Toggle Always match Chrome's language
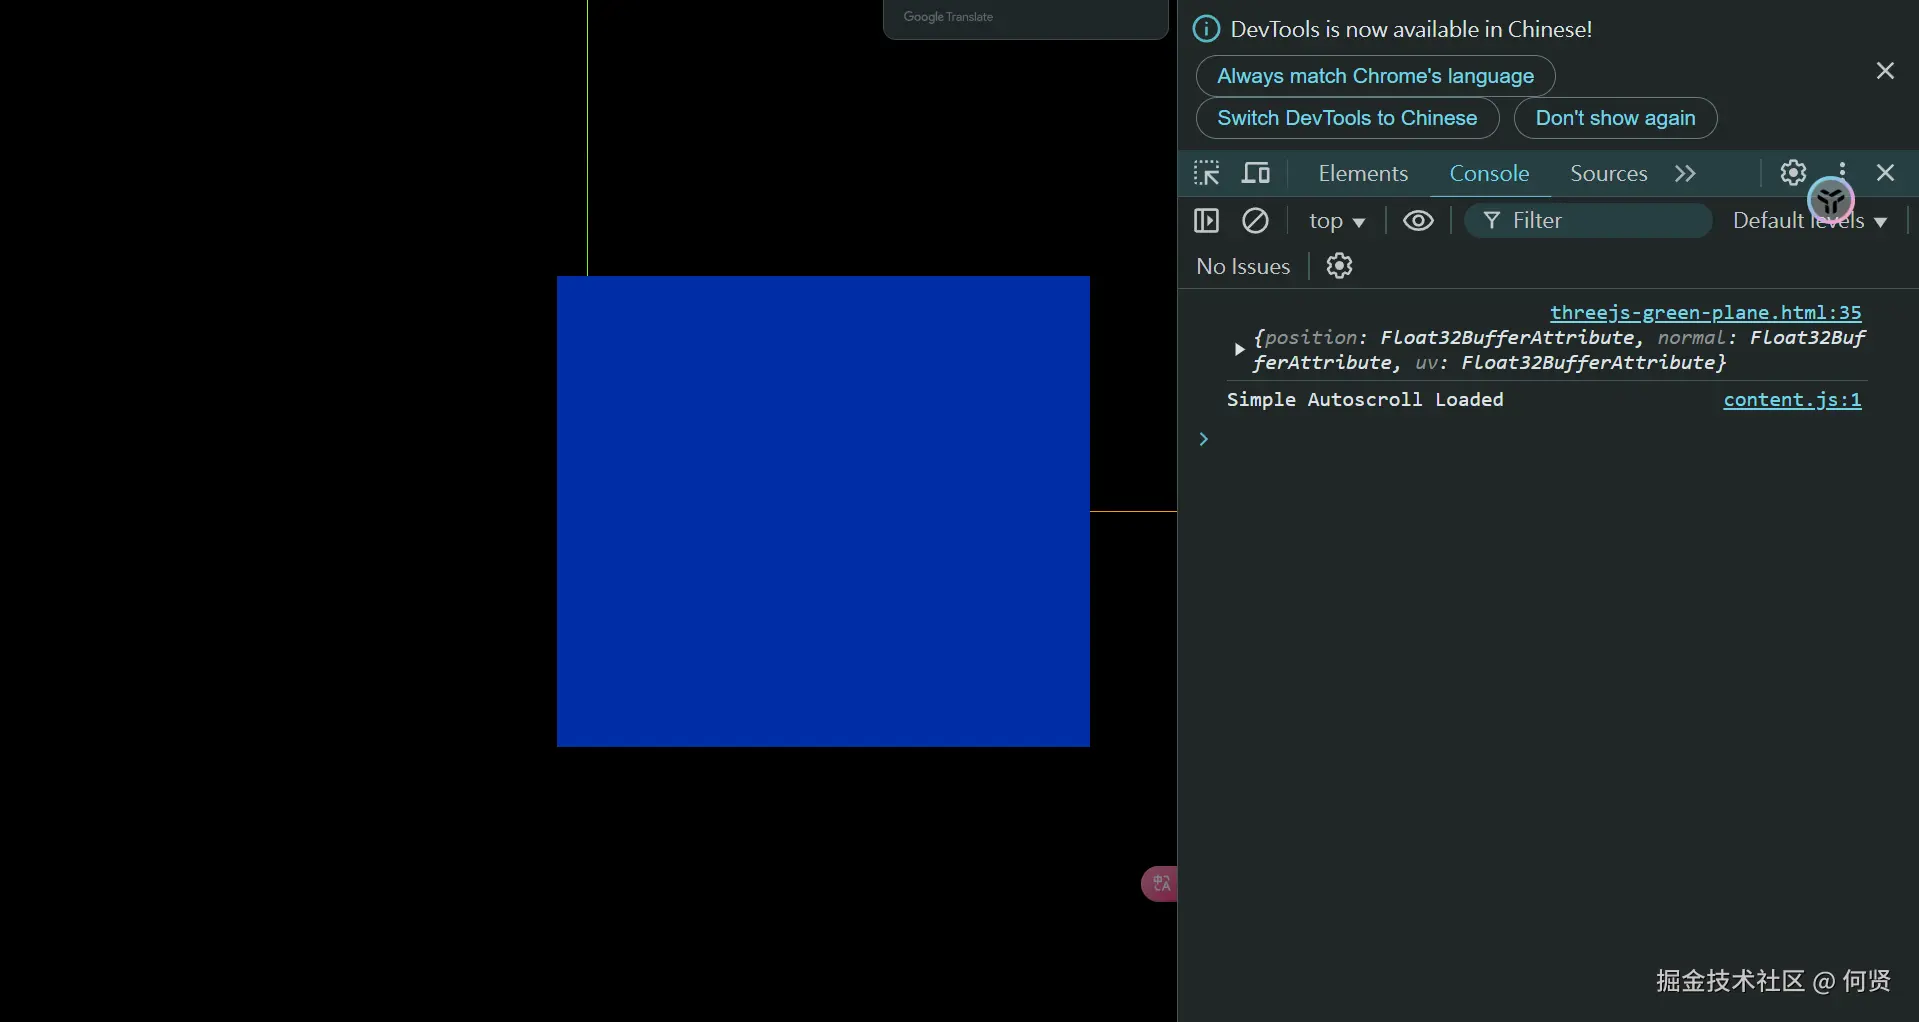 click(1375, 76)
